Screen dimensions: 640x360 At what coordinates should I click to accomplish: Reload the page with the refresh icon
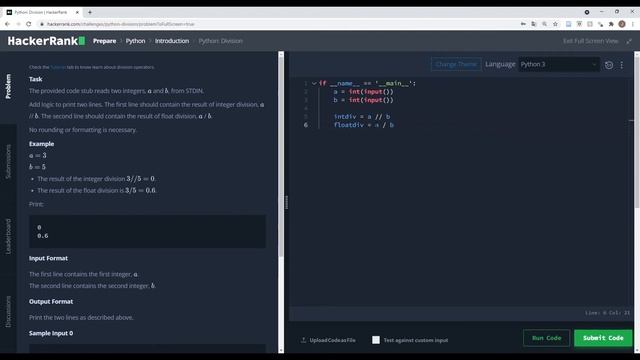pos(28,24)
